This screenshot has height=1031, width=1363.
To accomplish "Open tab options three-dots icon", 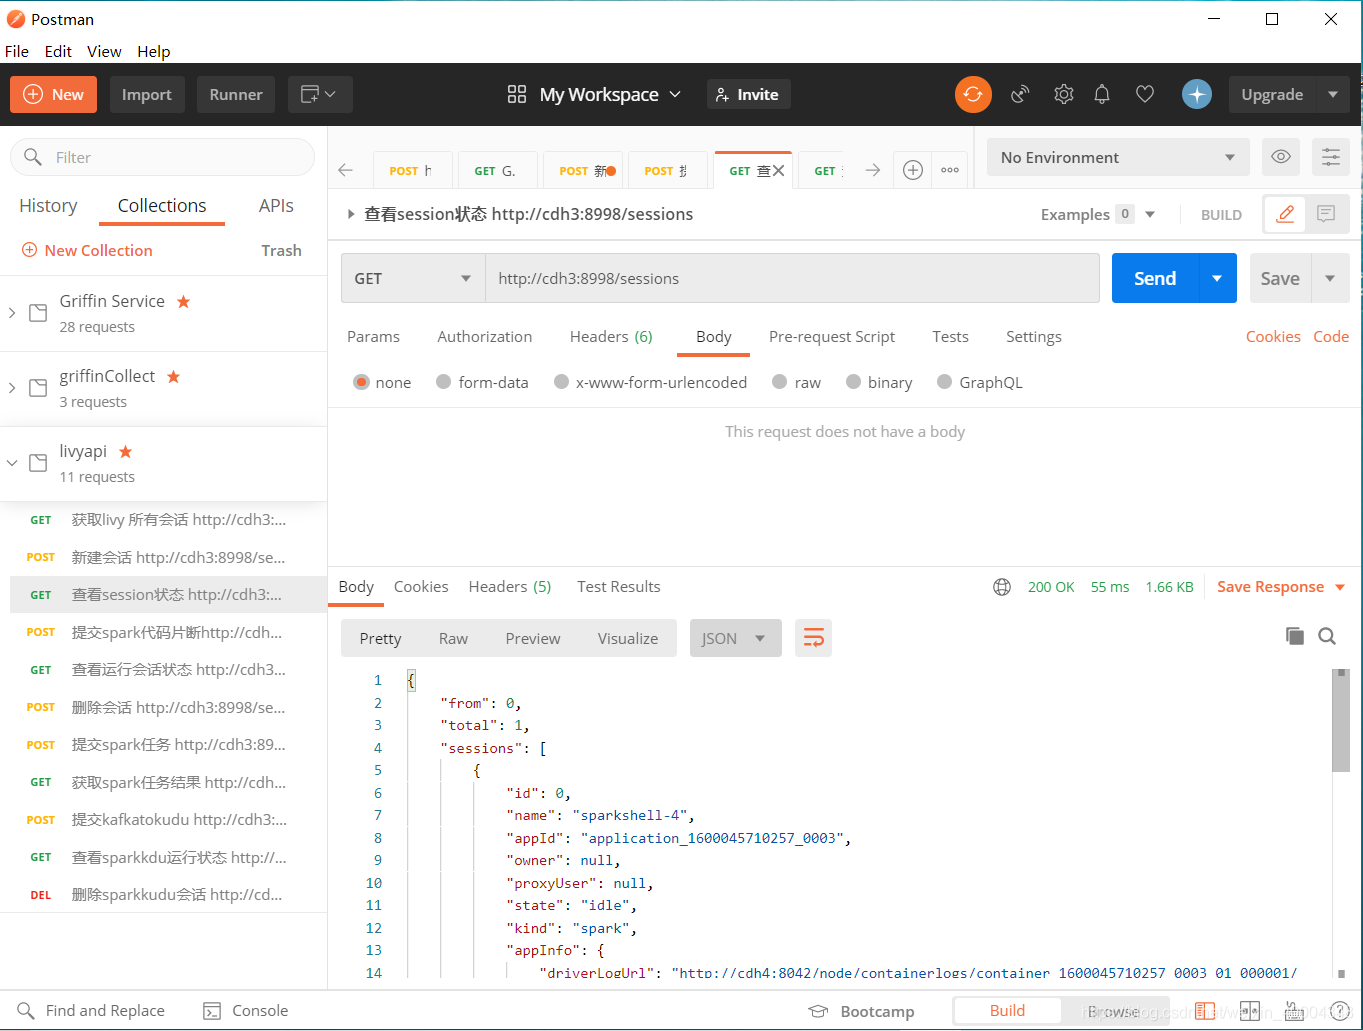I will 950,170.
